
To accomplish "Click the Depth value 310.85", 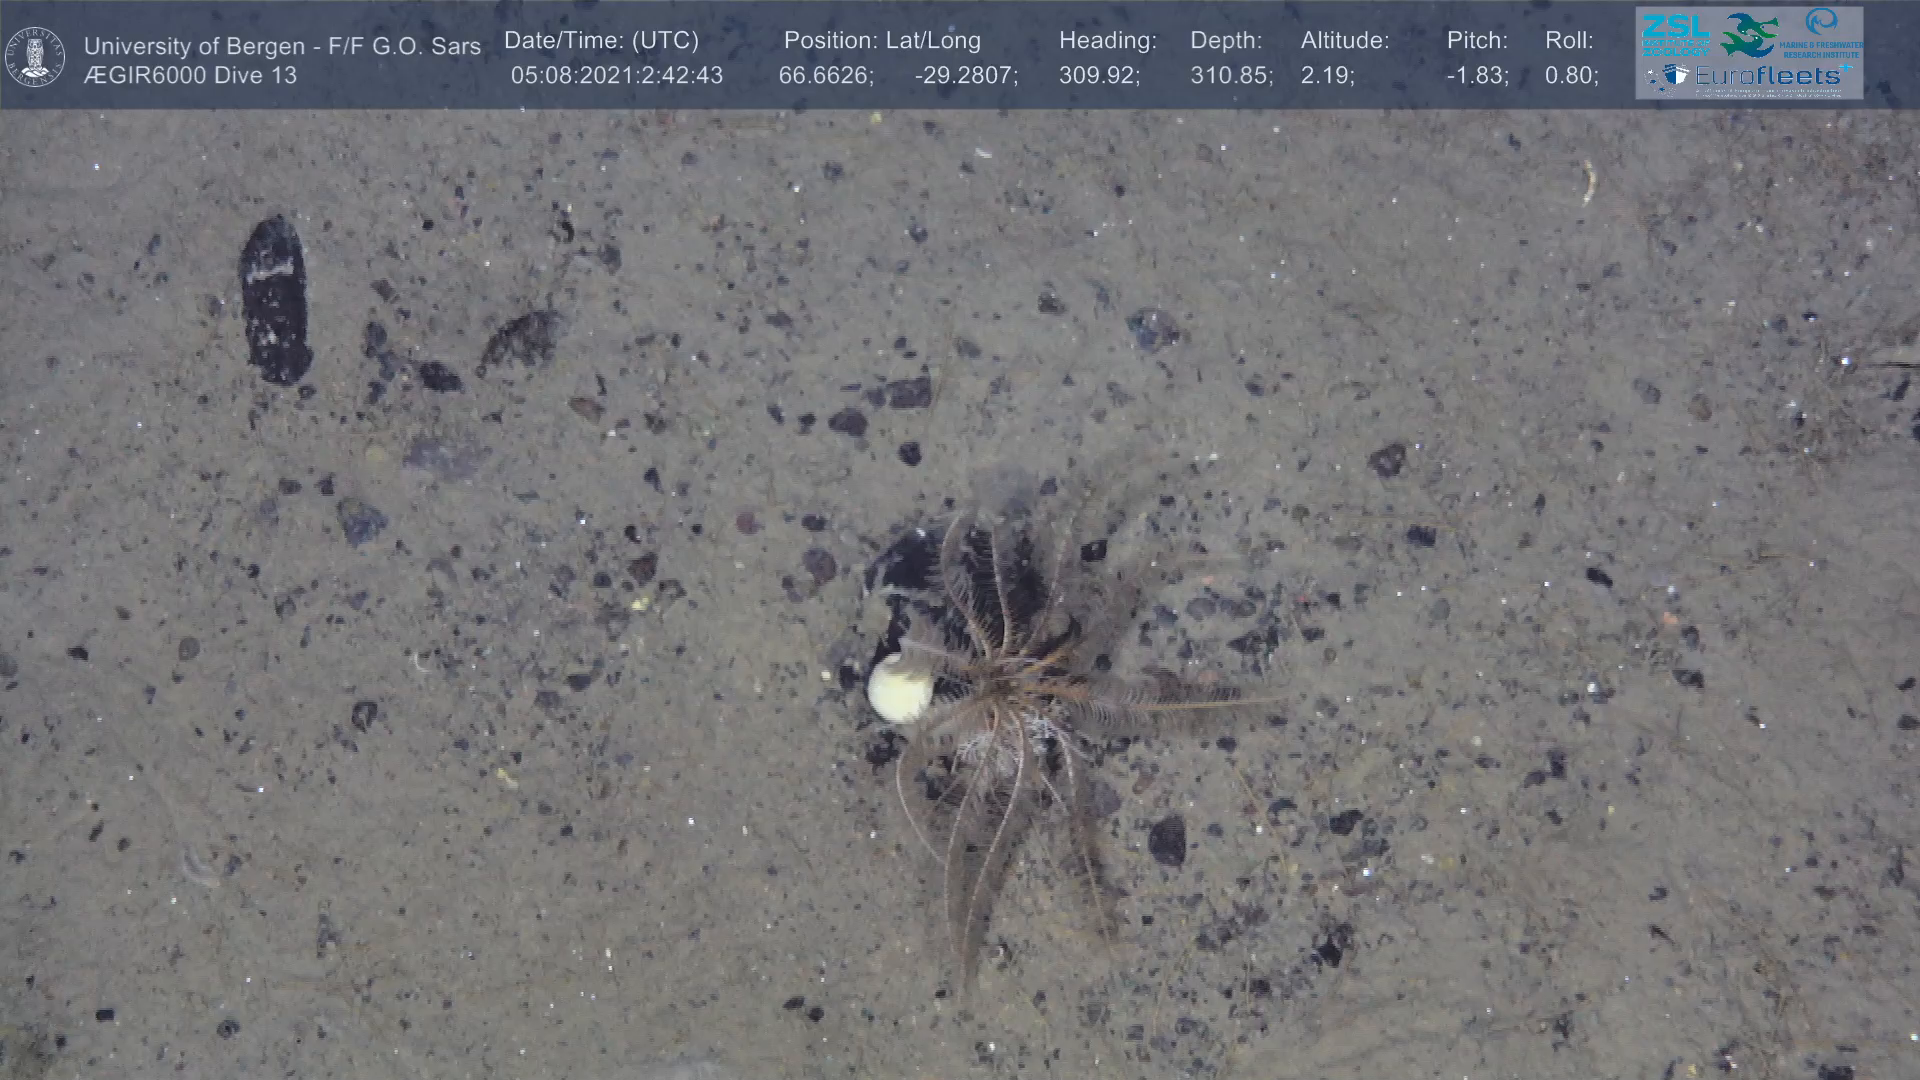I will pyautogui.click(x=1231, y=76).
